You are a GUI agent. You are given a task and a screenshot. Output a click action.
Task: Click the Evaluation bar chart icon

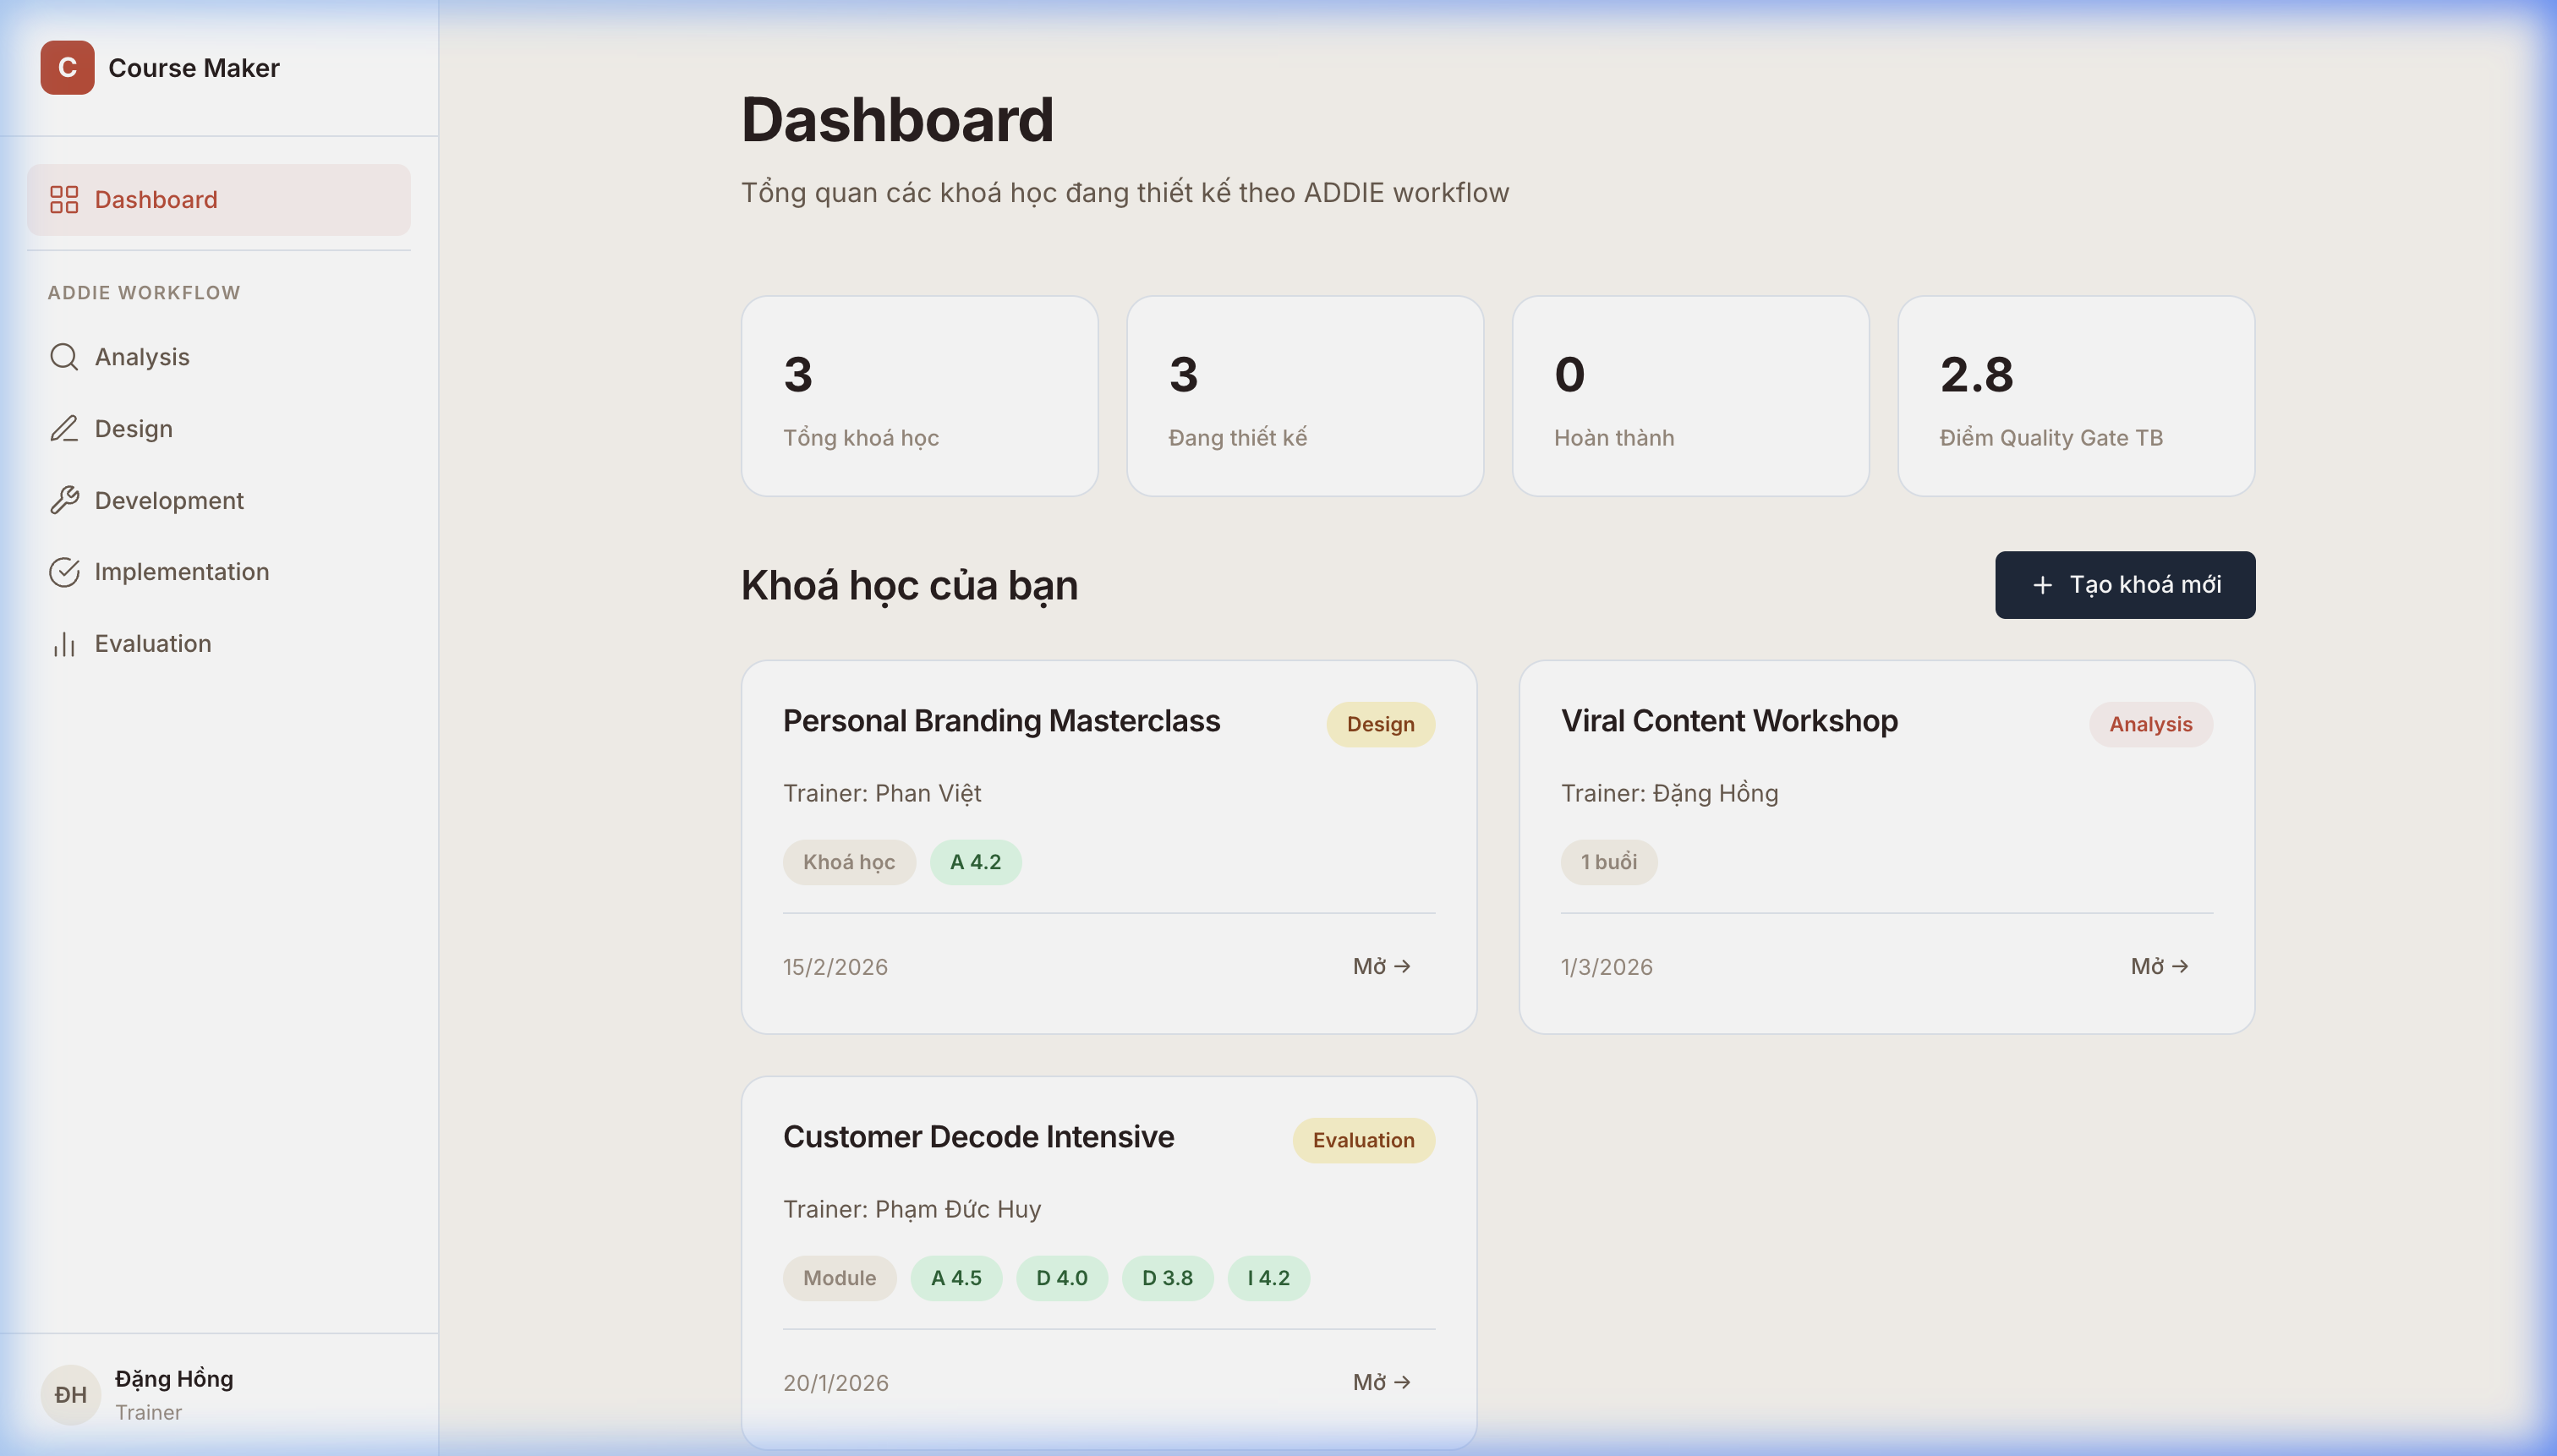(x=64, y=644)
